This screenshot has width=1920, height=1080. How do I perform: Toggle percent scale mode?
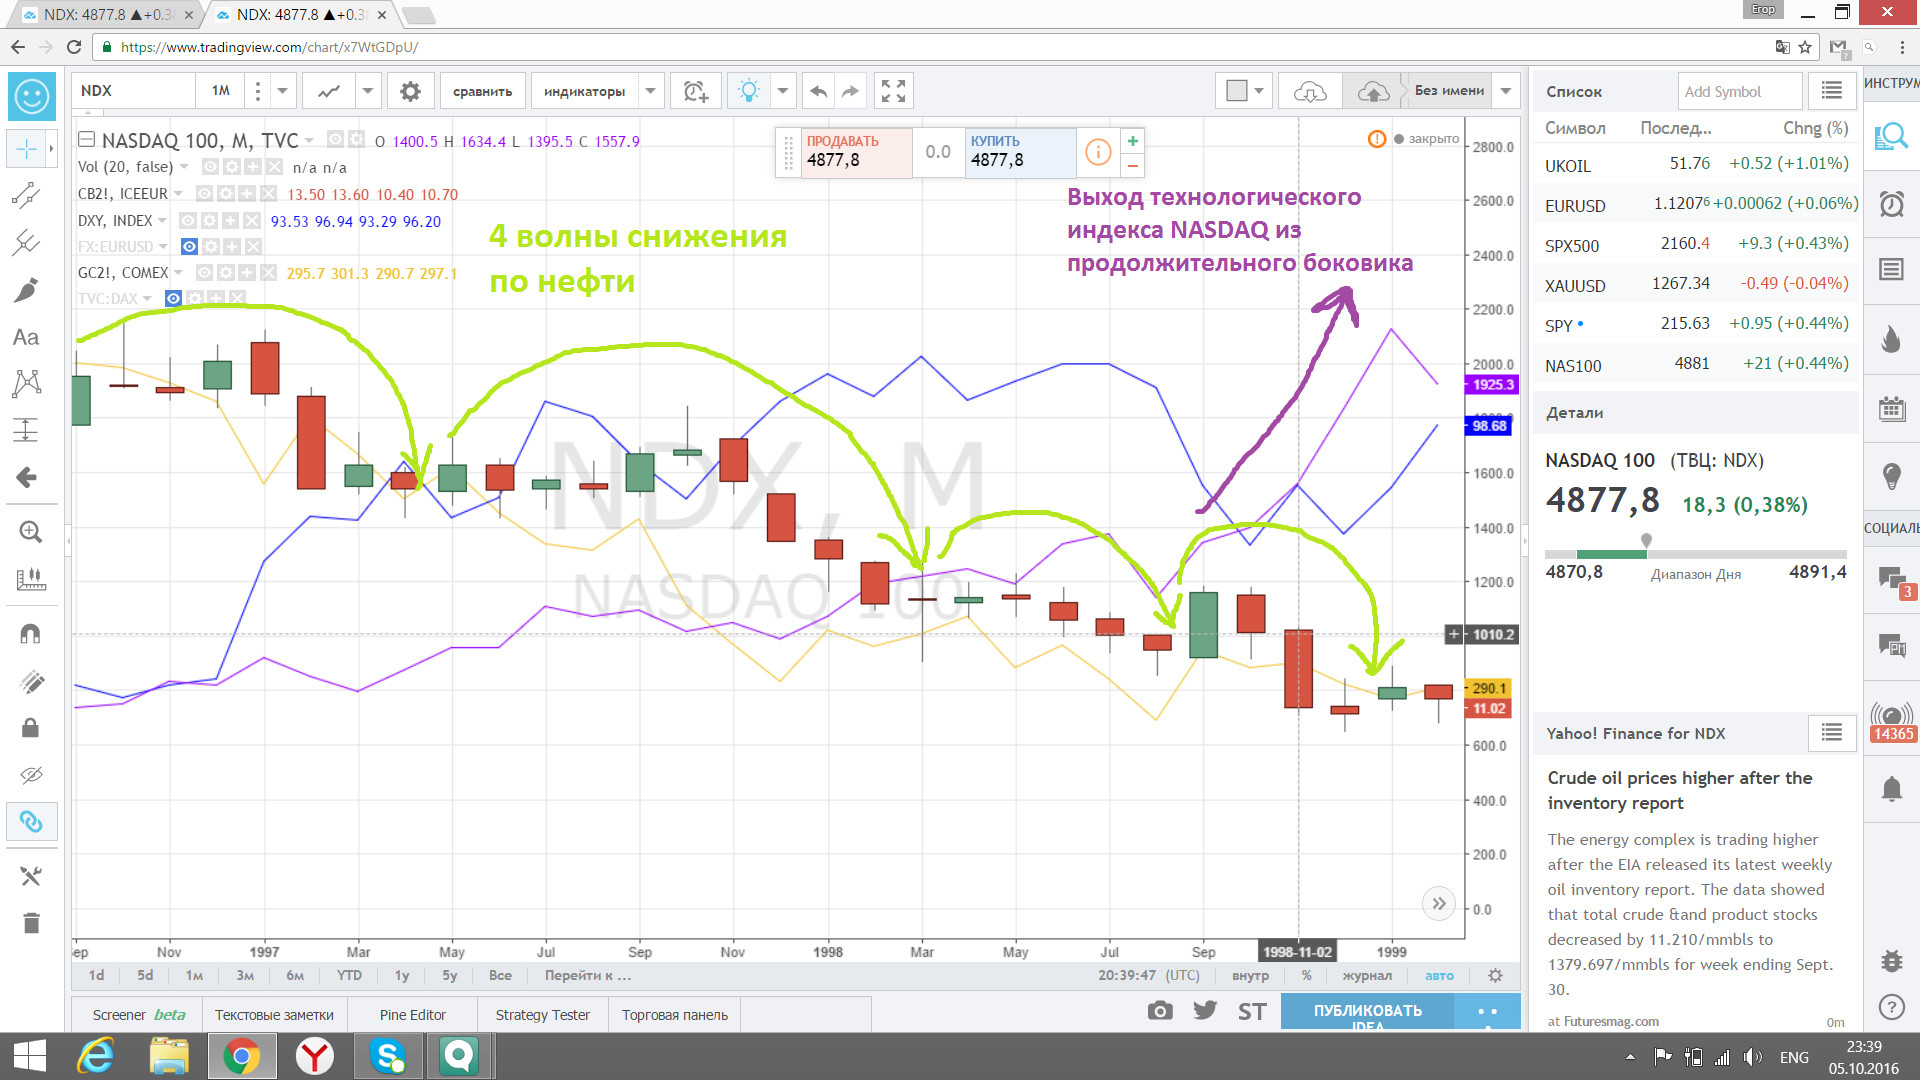1306,976
